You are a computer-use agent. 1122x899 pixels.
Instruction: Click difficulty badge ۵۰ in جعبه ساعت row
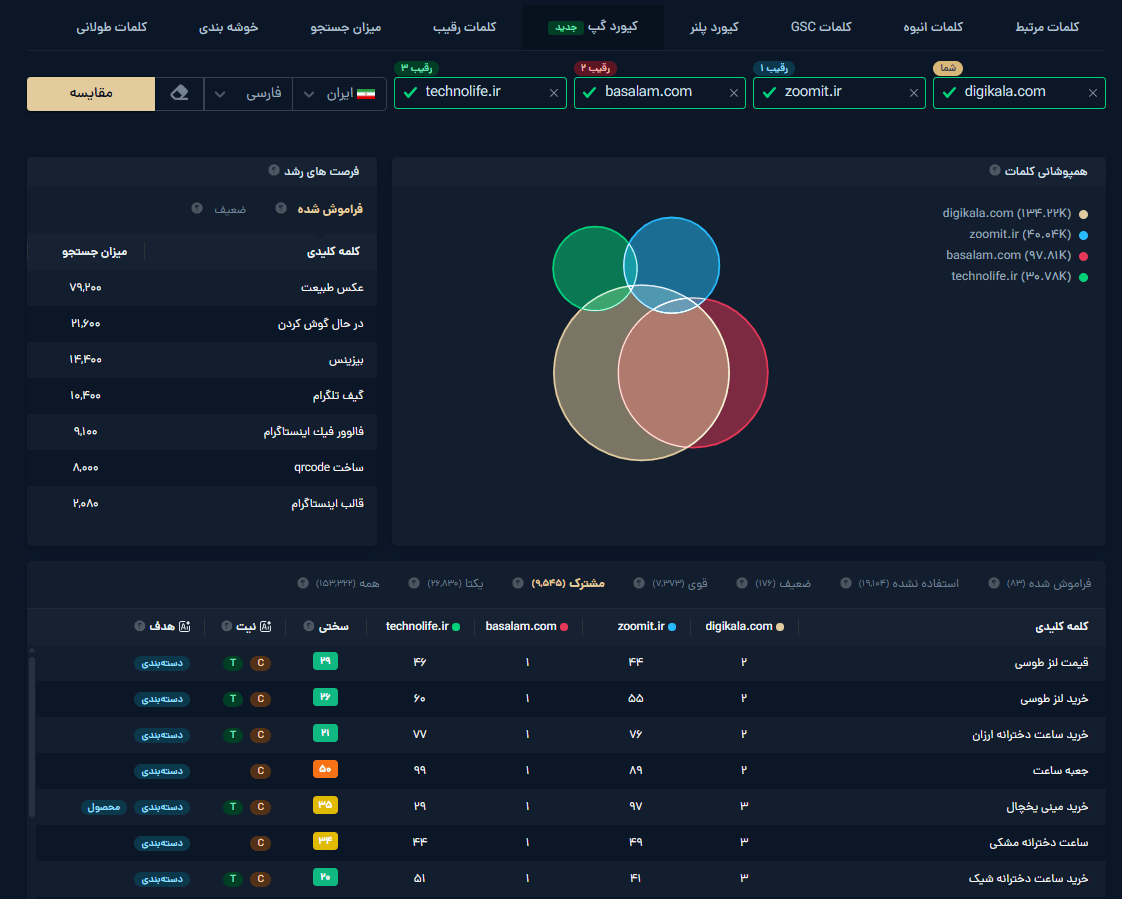coord(325,769)
